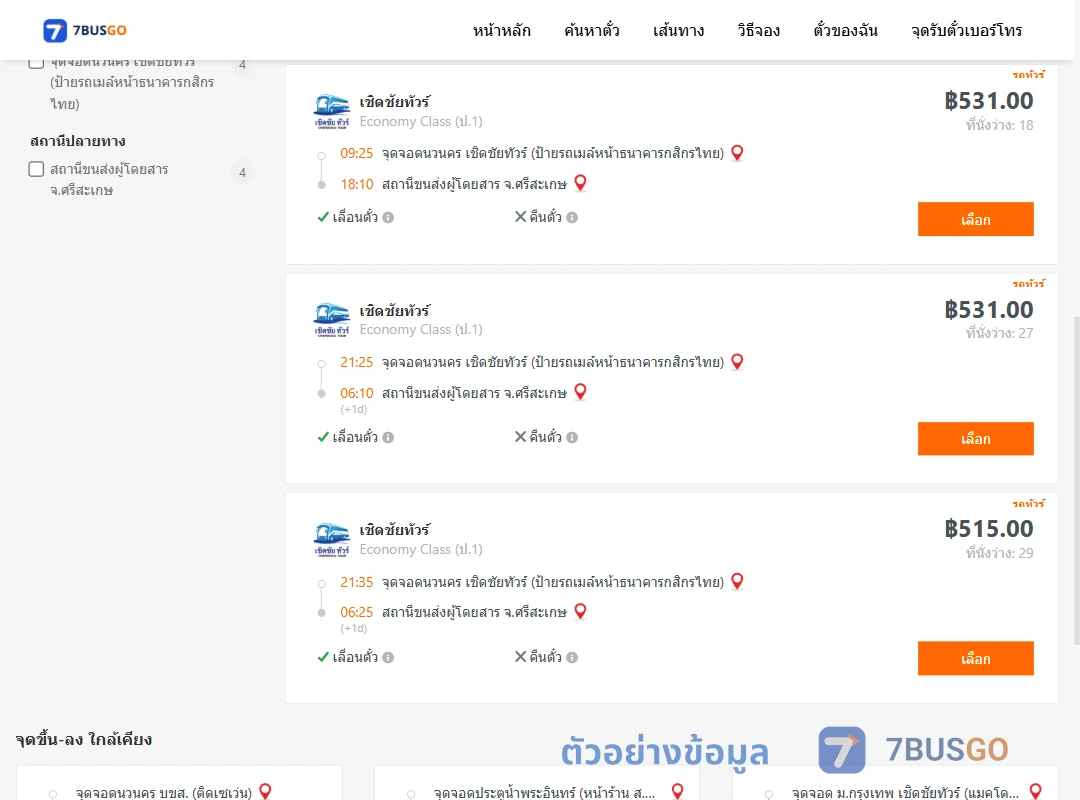Image resolution: width=1080 pixels, height=800 pixels.
Task: Click the จุดขึ้น-ลง ใกล้เคียง heading
Action: click(x=84, y=739)
